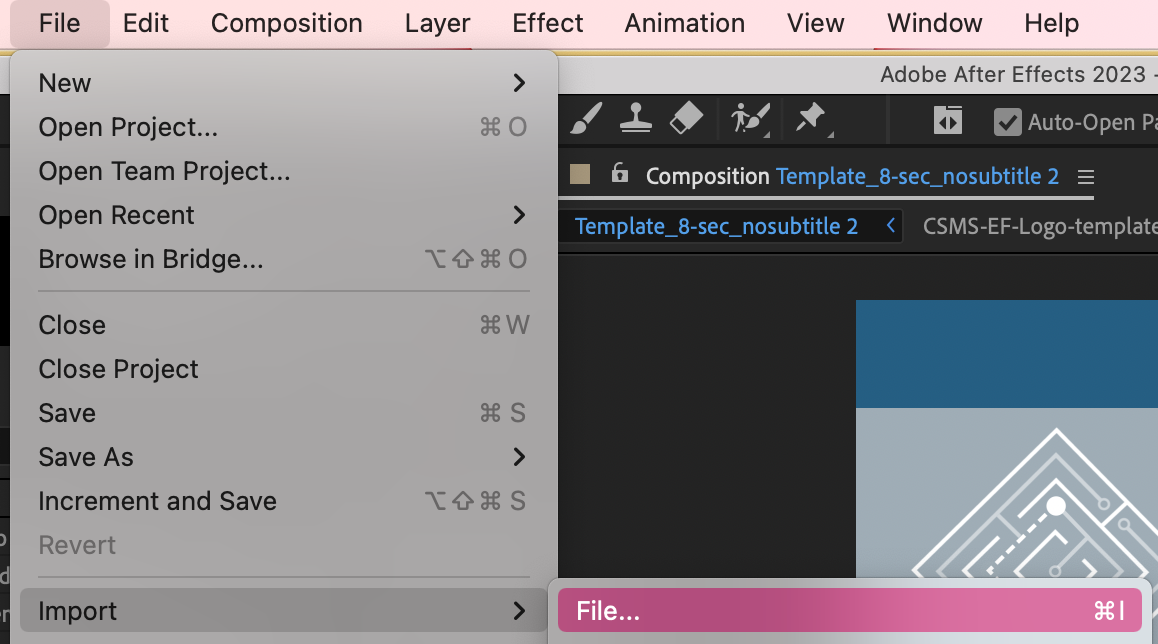
Task: Choose Increment and Save
Action: click(284, 501)
